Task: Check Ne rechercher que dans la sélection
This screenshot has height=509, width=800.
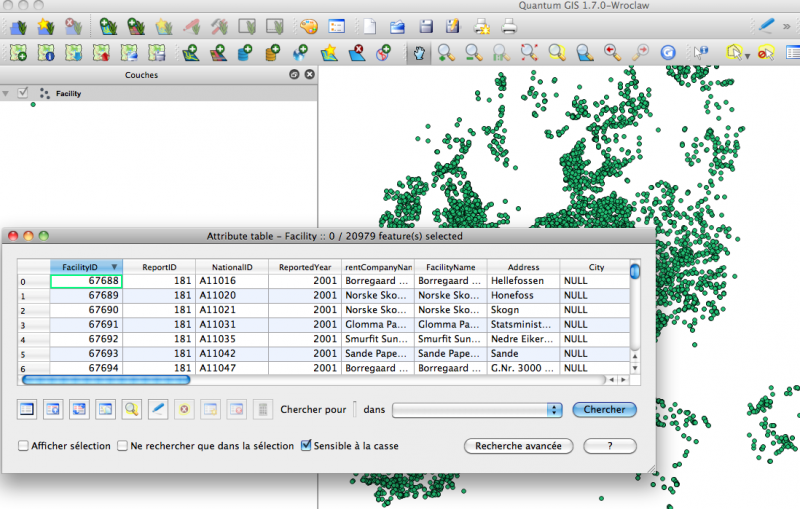Action: pyautogui.click(x=123, y=446)
